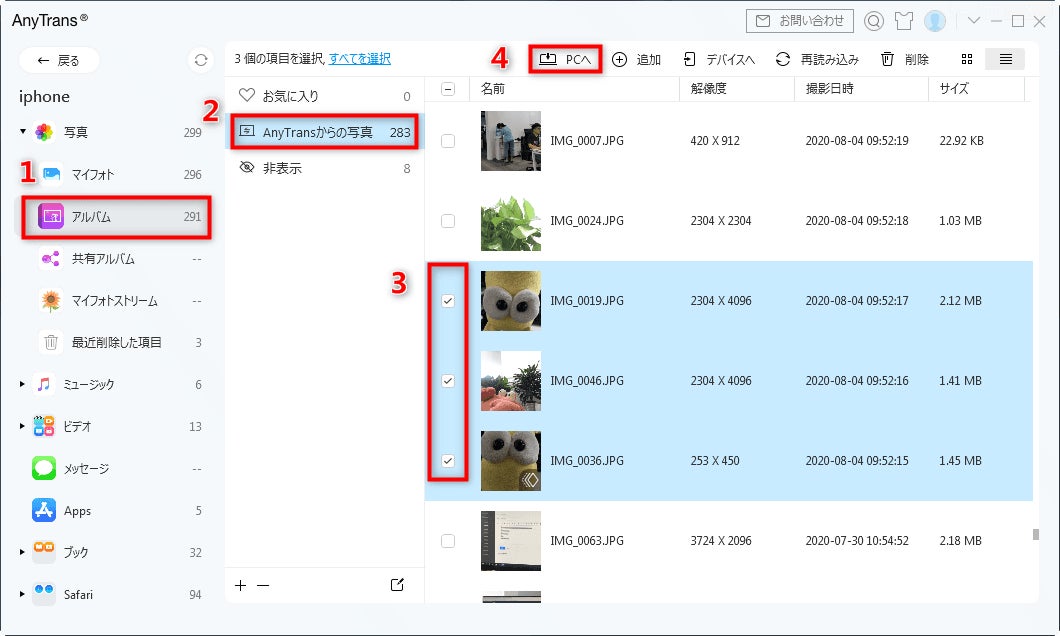
Task: Select アルバム album in the sidebar
Action: tap(112, 216)
